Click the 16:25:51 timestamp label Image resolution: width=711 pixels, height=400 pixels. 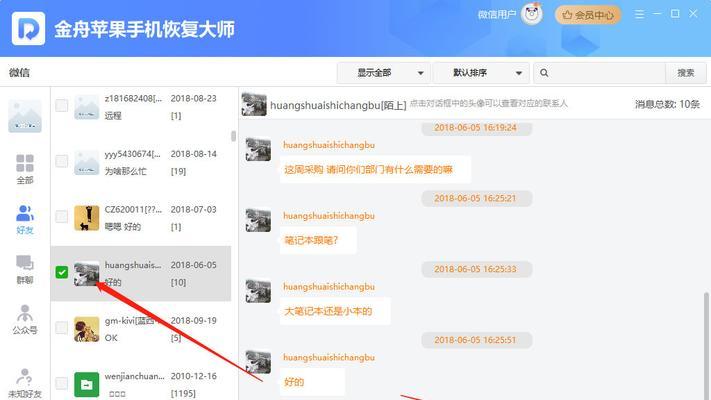tap(476, 340)
